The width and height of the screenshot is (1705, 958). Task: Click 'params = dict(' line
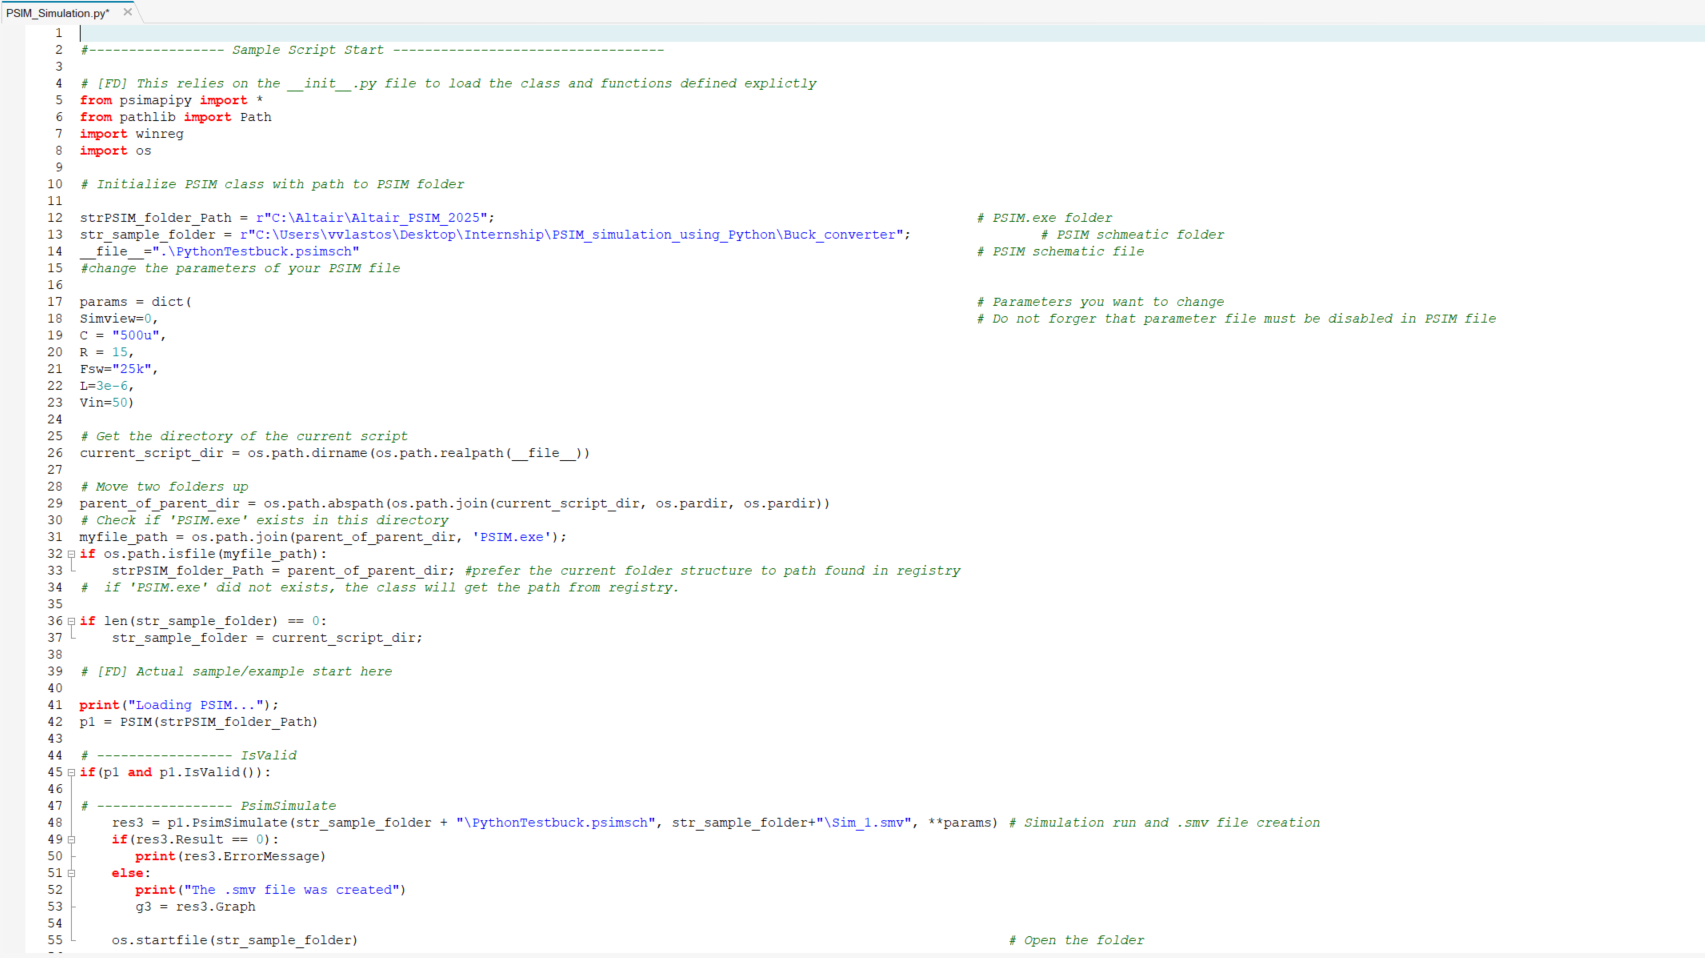[136, 302]
